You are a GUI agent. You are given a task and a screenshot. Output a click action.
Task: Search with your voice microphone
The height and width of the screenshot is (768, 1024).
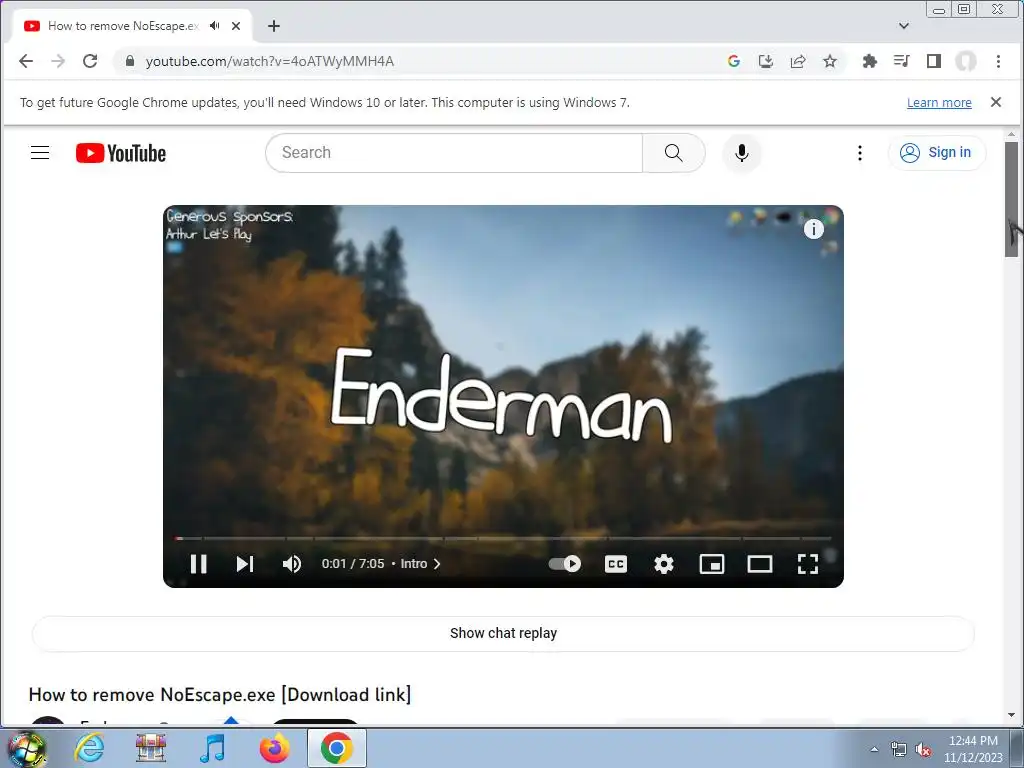741,153
